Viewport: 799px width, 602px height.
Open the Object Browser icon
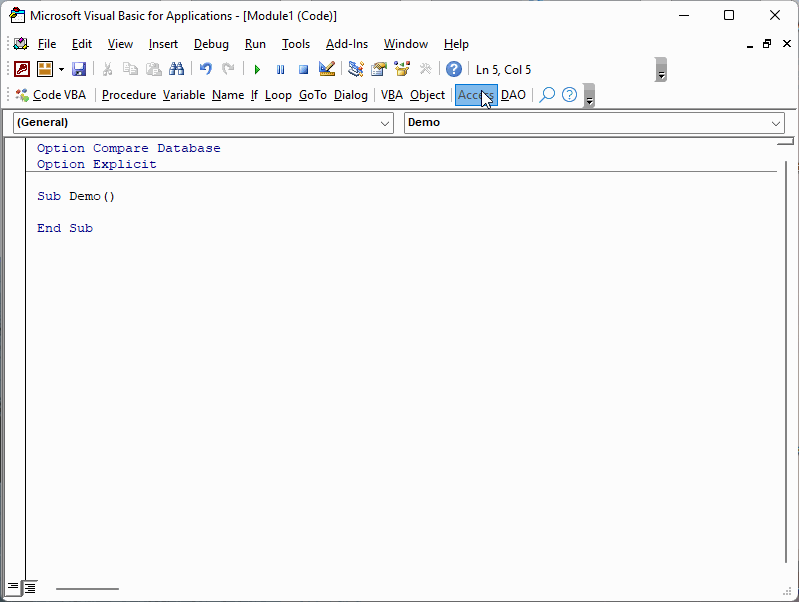tap(402, 69)
